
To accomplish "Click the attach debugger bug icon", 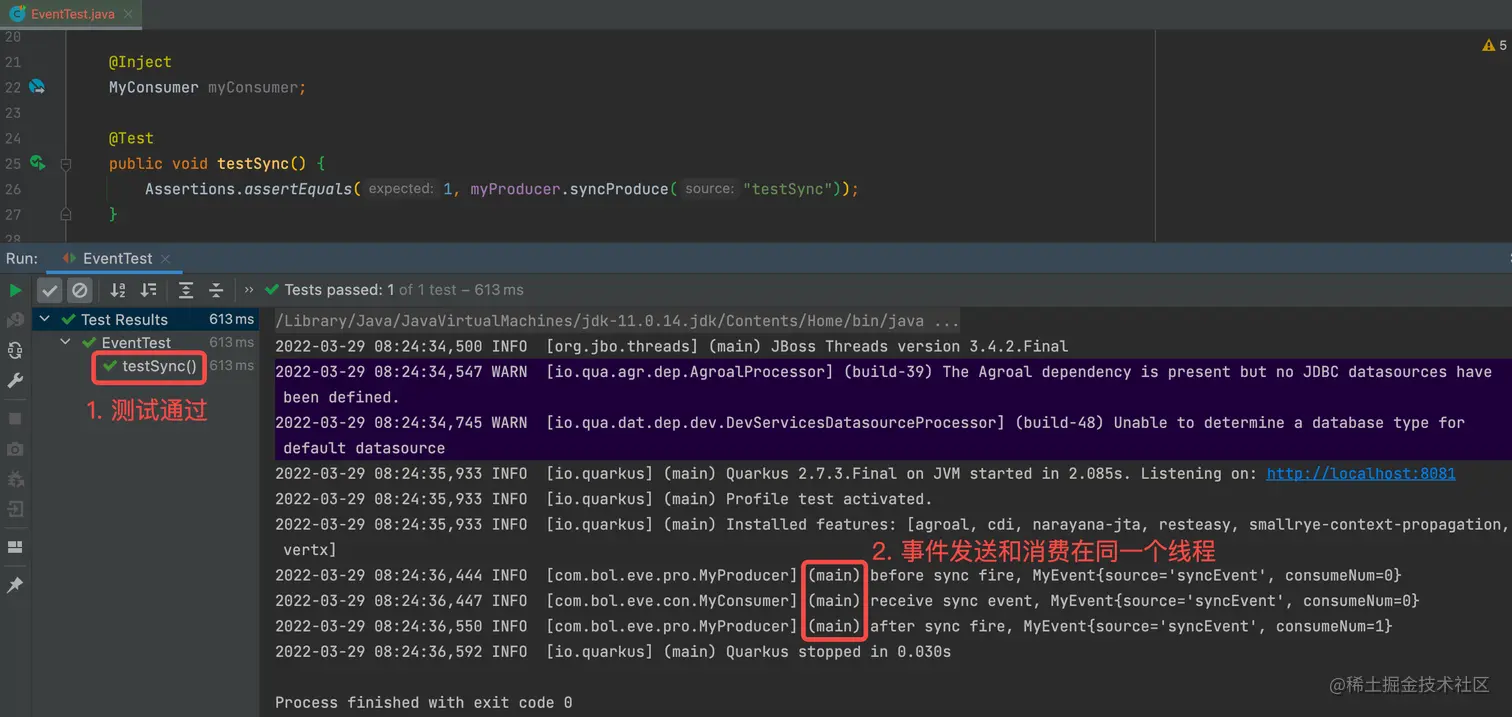I will point(15,479).
